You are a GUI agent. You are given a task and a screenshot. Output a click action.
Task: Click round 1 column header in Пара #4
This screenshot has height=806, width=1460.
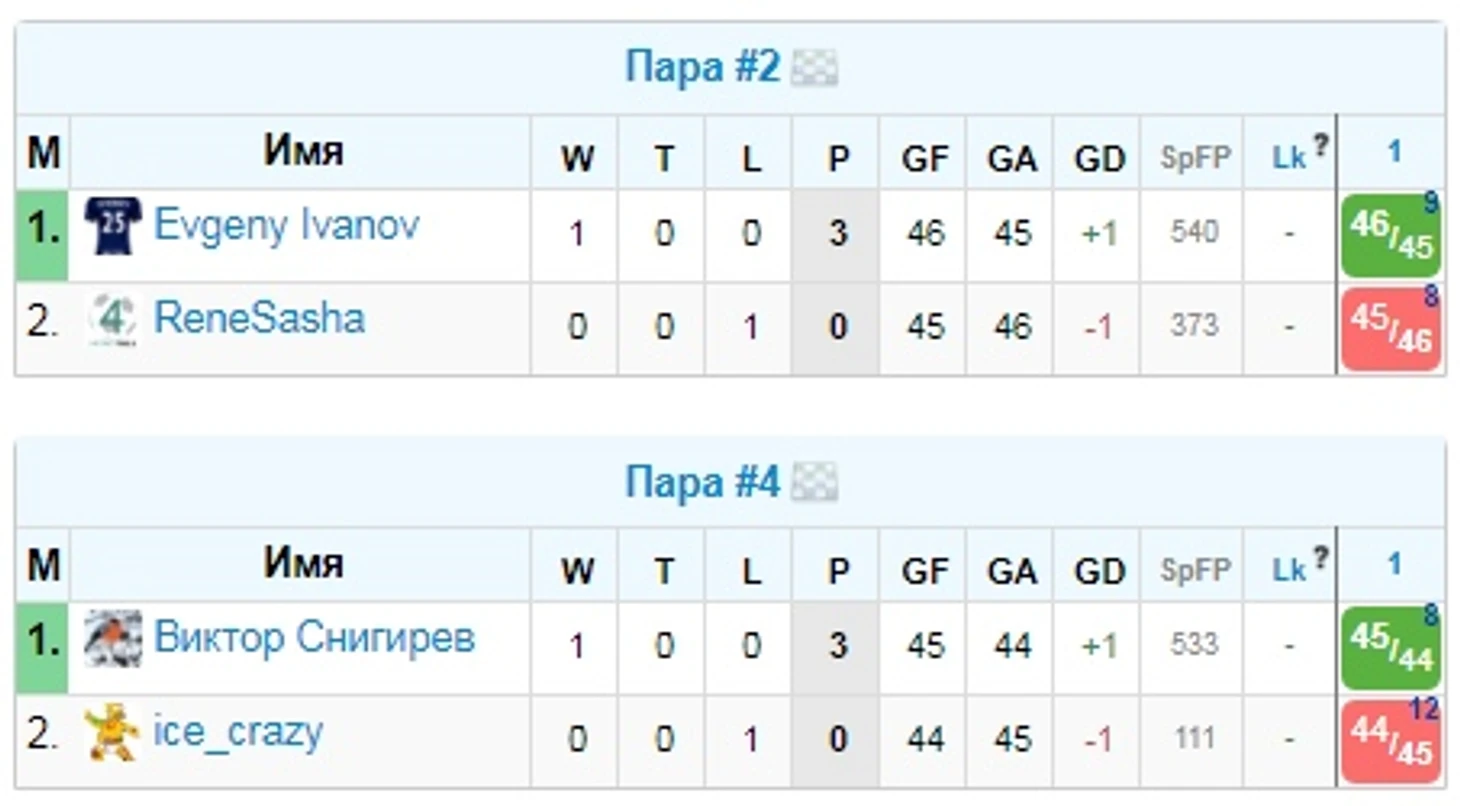click(x=1394, y=565)
